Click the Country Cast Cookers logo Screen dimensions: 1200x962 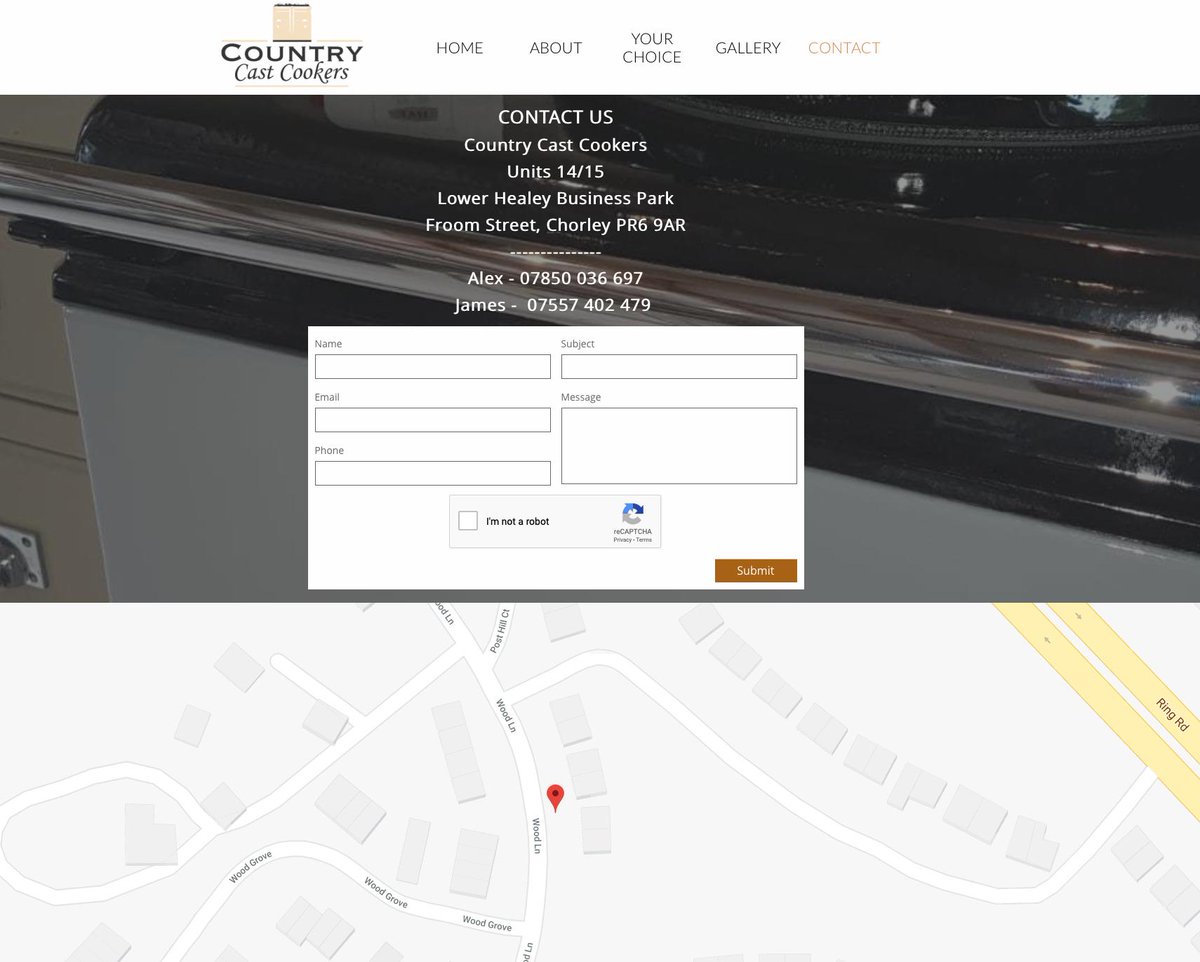point(291,46)
